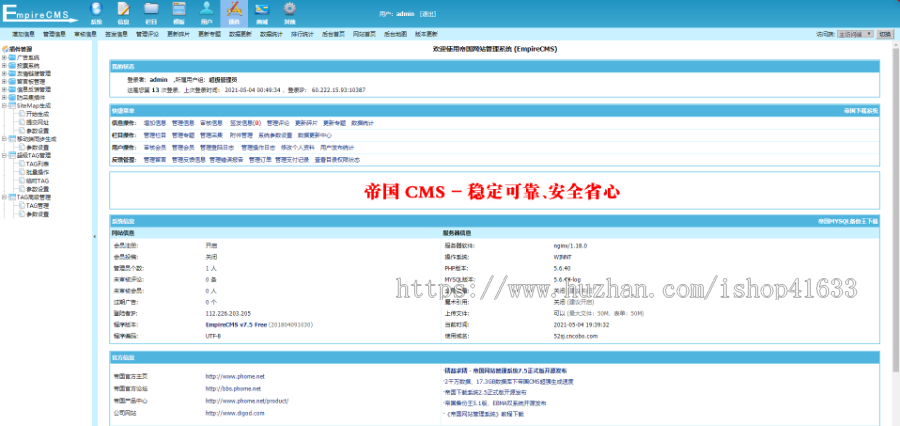This screenshot has height=426, width=900.
Task: Select TAG管理 under TAG高级管理
Action: point(37,206)
